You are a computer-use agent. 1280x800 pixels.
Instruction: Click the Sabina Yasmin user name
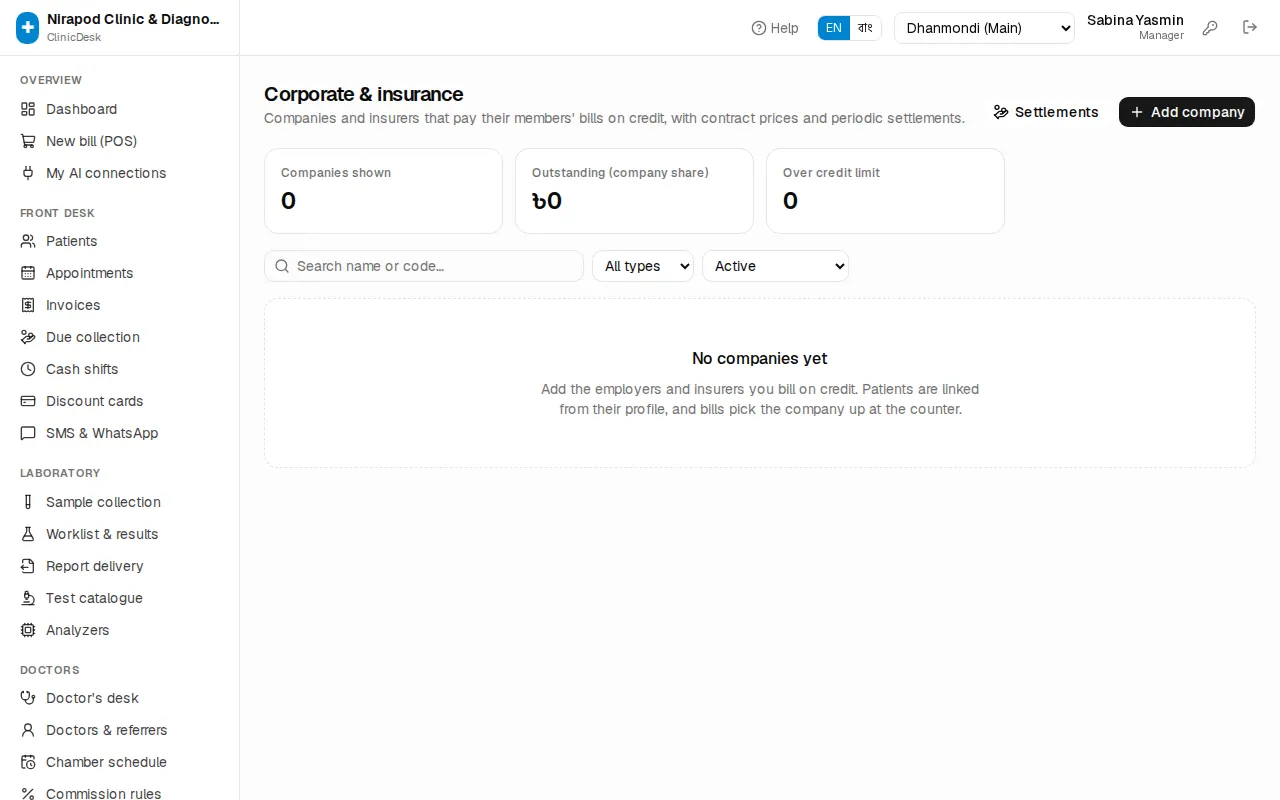click(1135, 20)
